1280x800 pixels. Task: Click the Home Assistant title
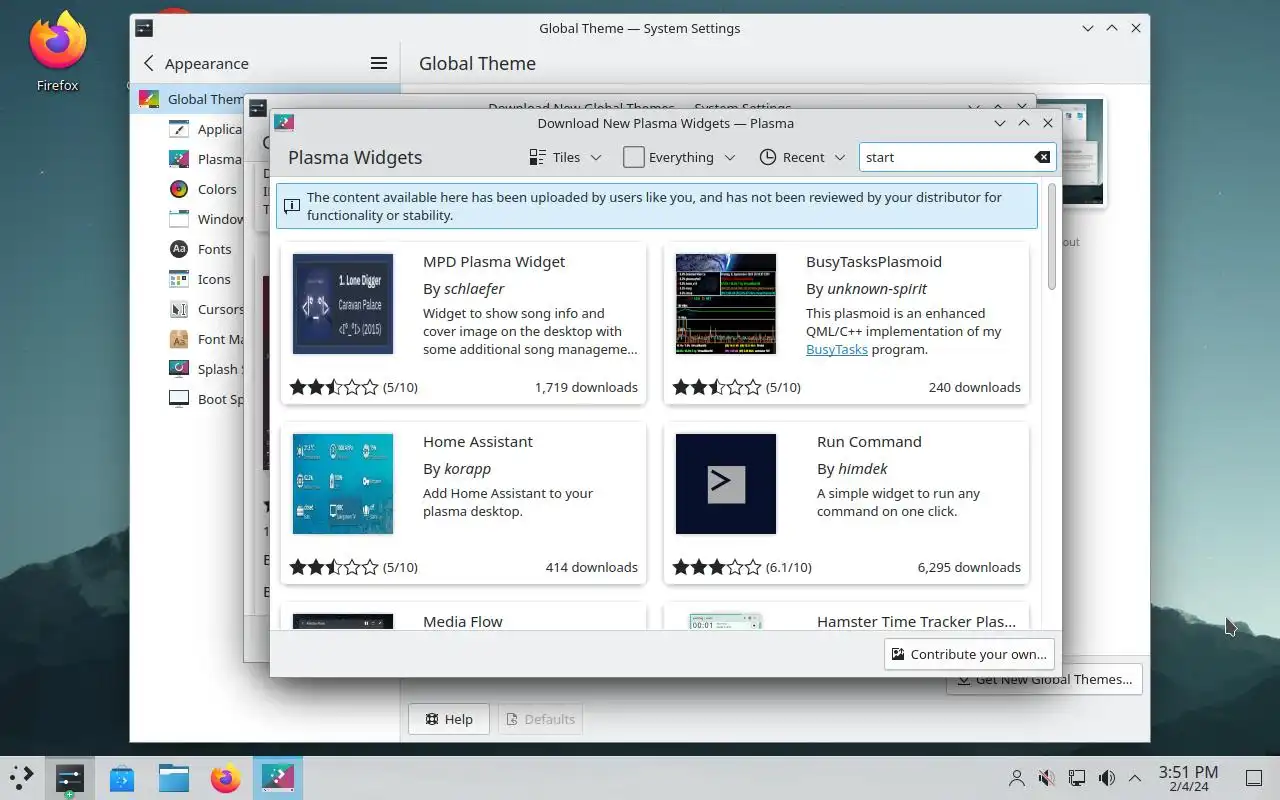[x=478, y=442]
